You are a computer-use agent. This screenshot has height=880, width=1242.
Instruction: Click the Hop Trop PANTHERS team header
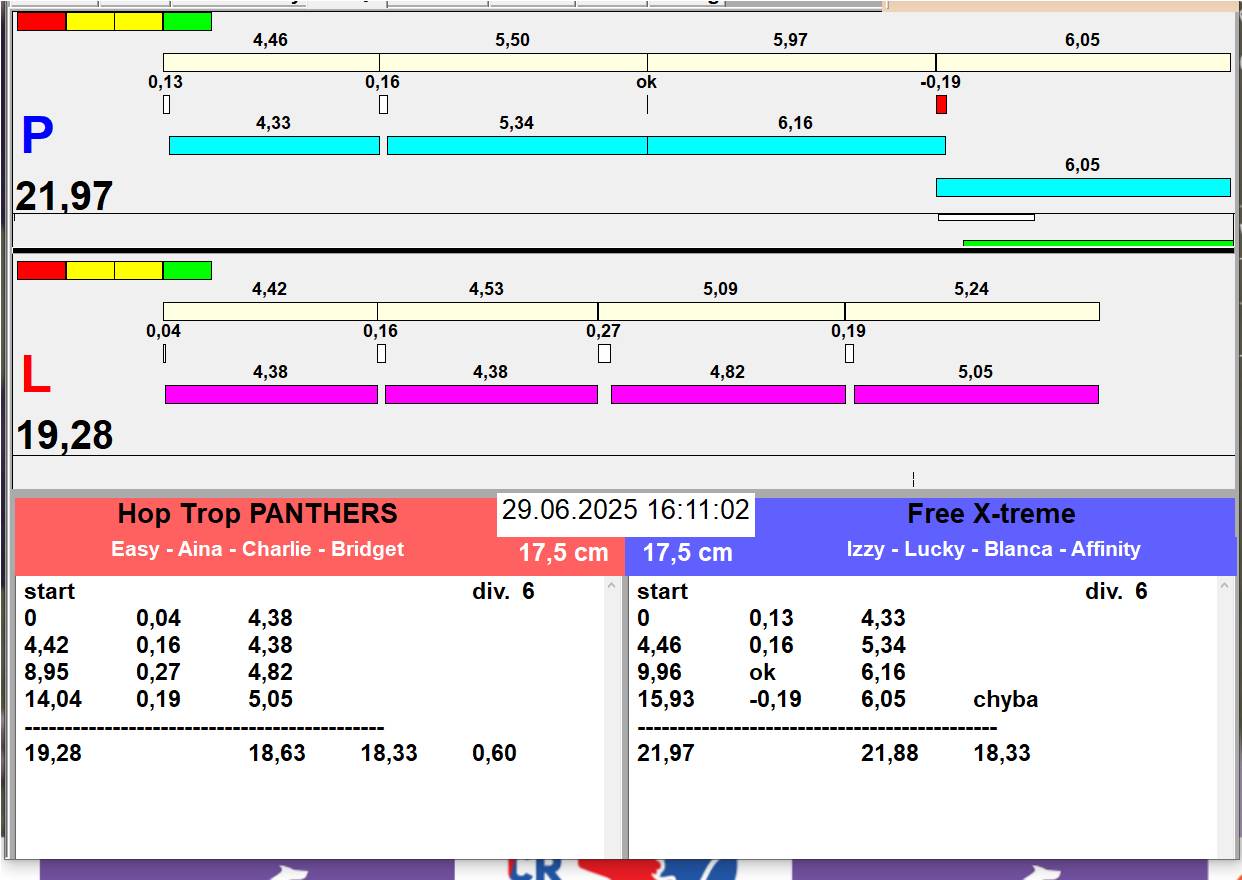coord(258,514)
